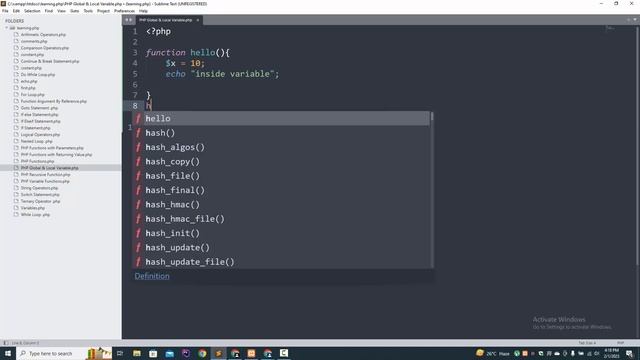
Task: Open While Loop.php in sidebar
Action: [35, 215]
